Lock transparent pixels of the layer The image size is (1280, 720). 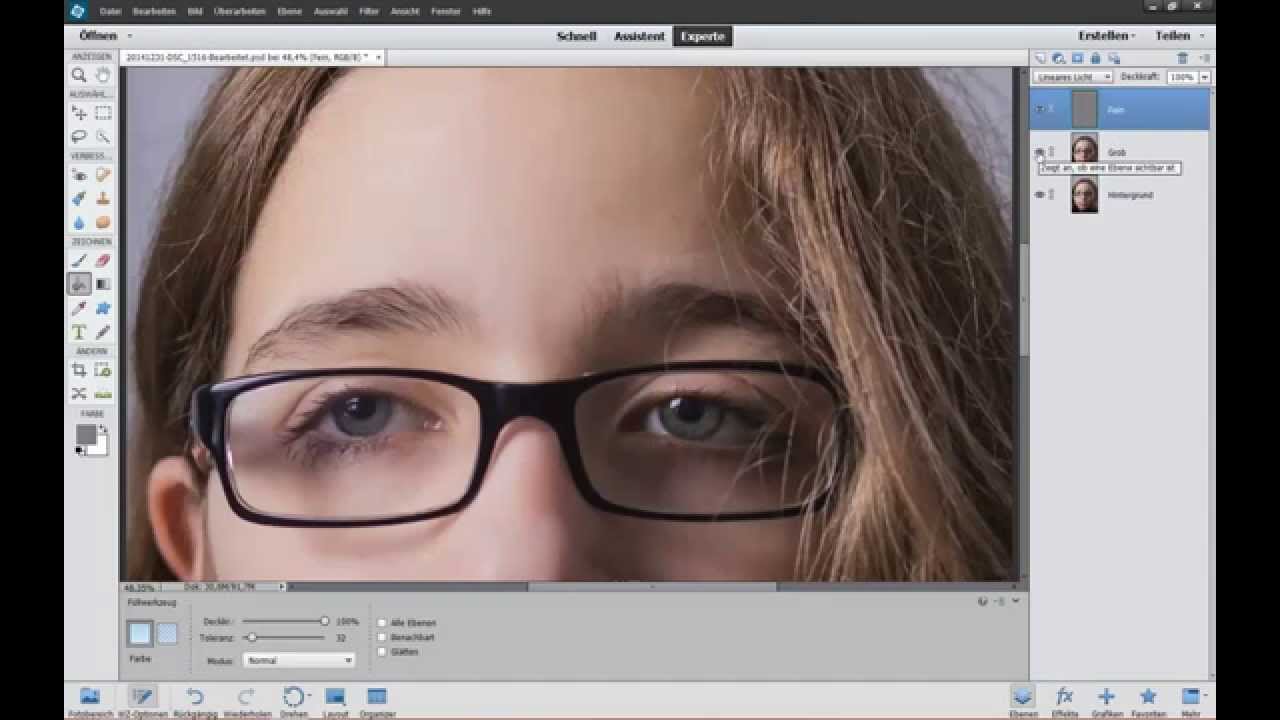1113,59
